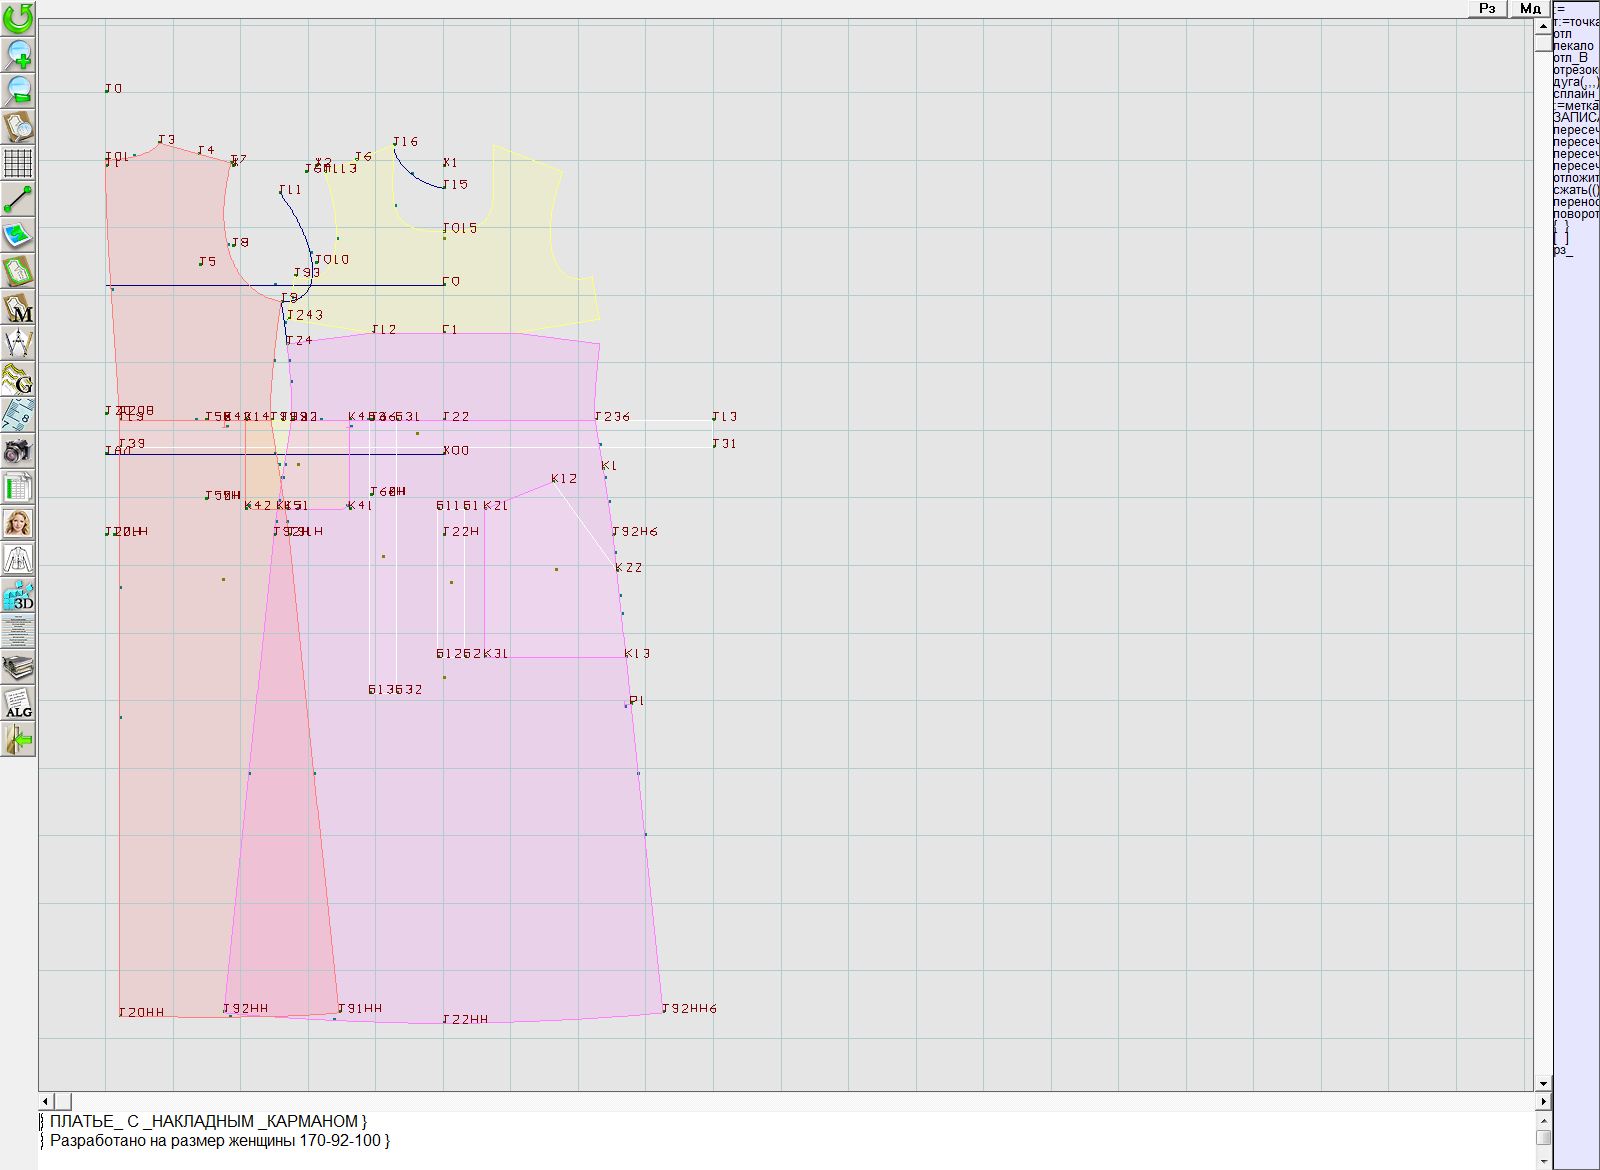Open the compass measuring tool
1600x1170 pixels.
tap(18, 343)
